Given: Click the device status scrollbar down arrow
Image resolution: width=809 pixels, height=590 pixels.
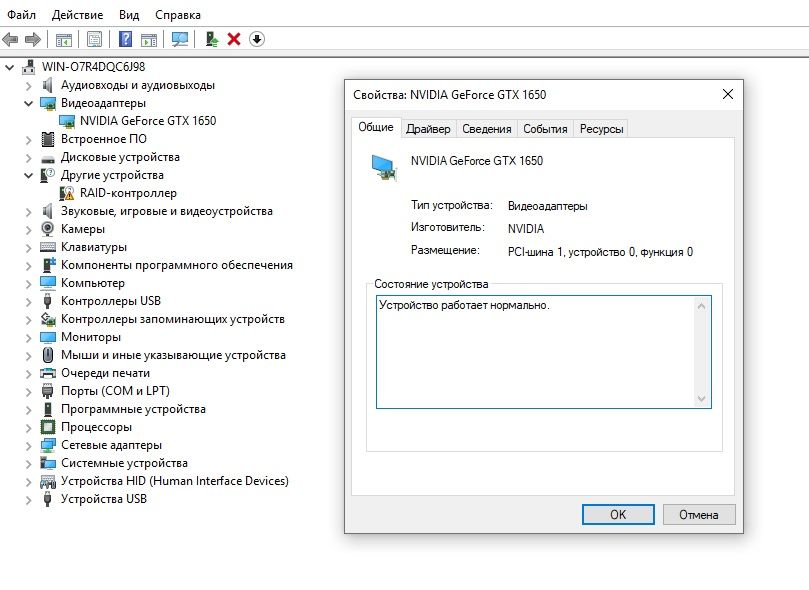Looking at the screenshot, I should (x=701, y=398).
